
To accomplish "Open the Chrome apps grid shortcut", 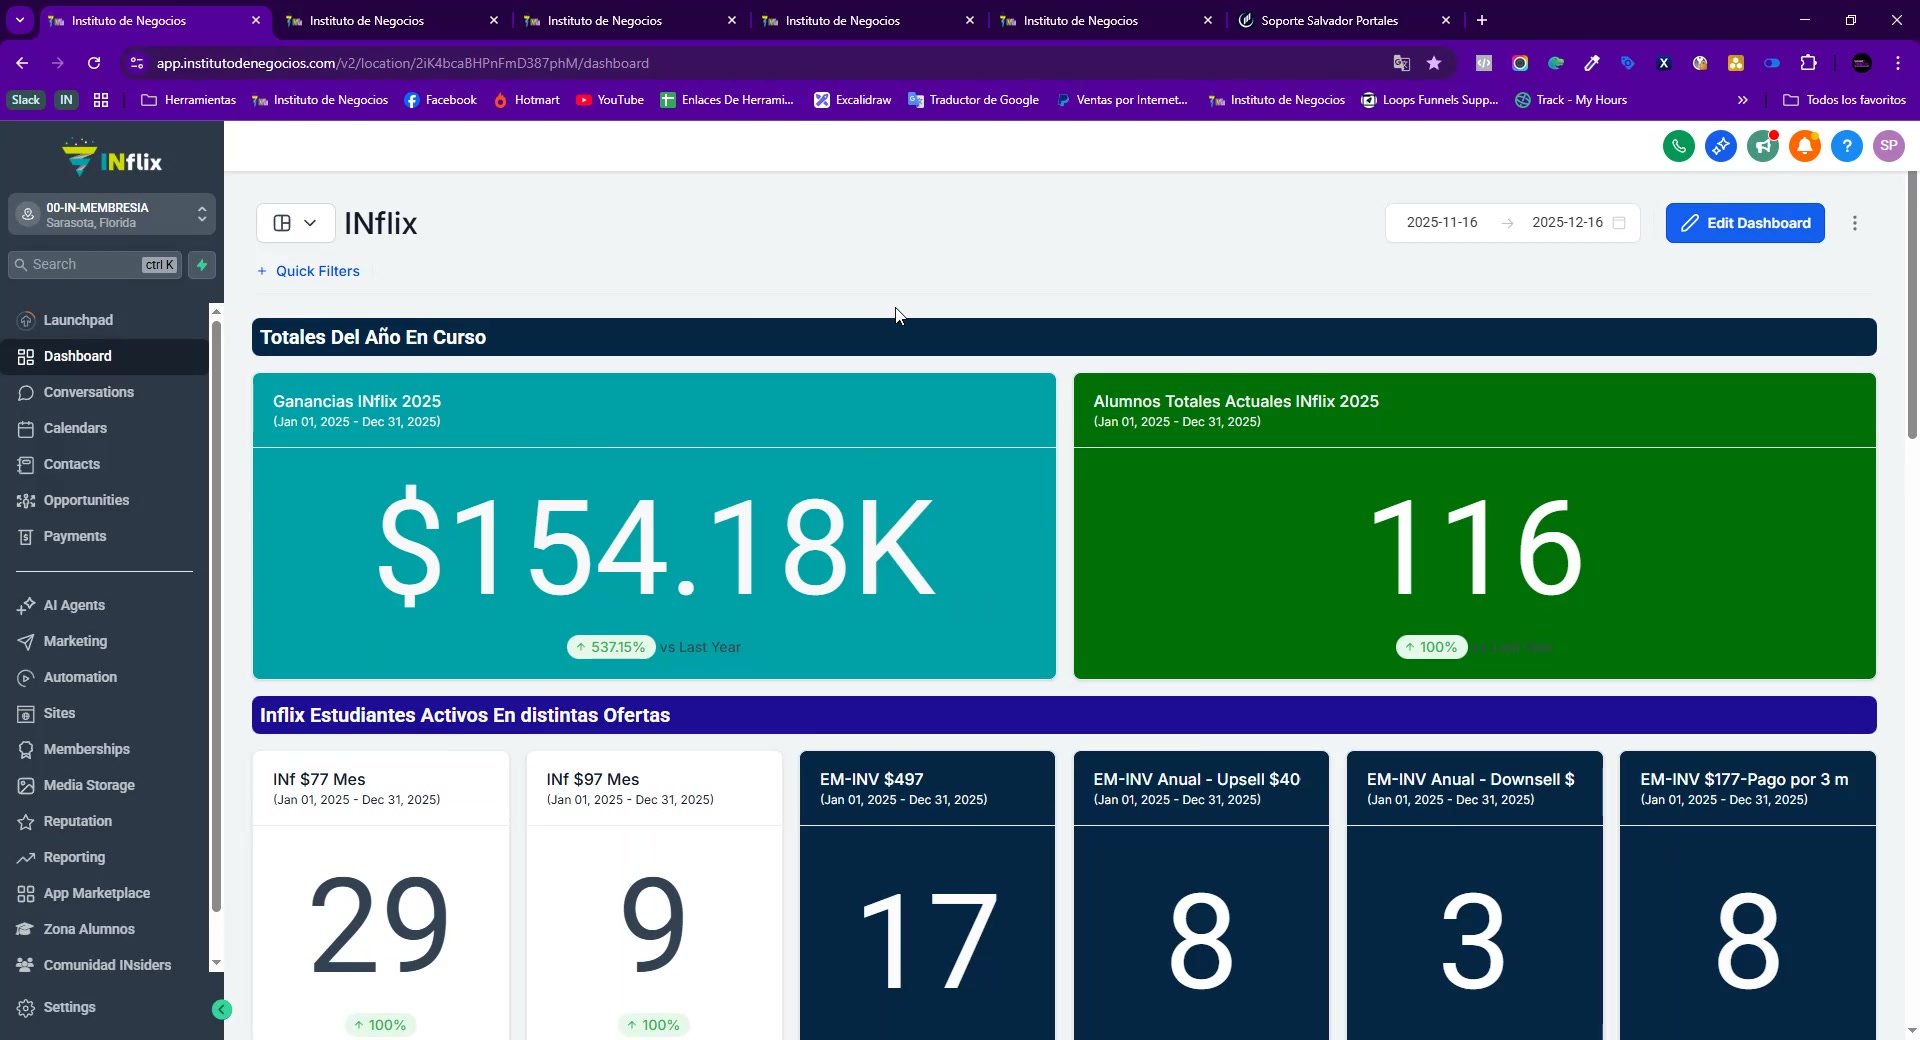I will point(101,100).
